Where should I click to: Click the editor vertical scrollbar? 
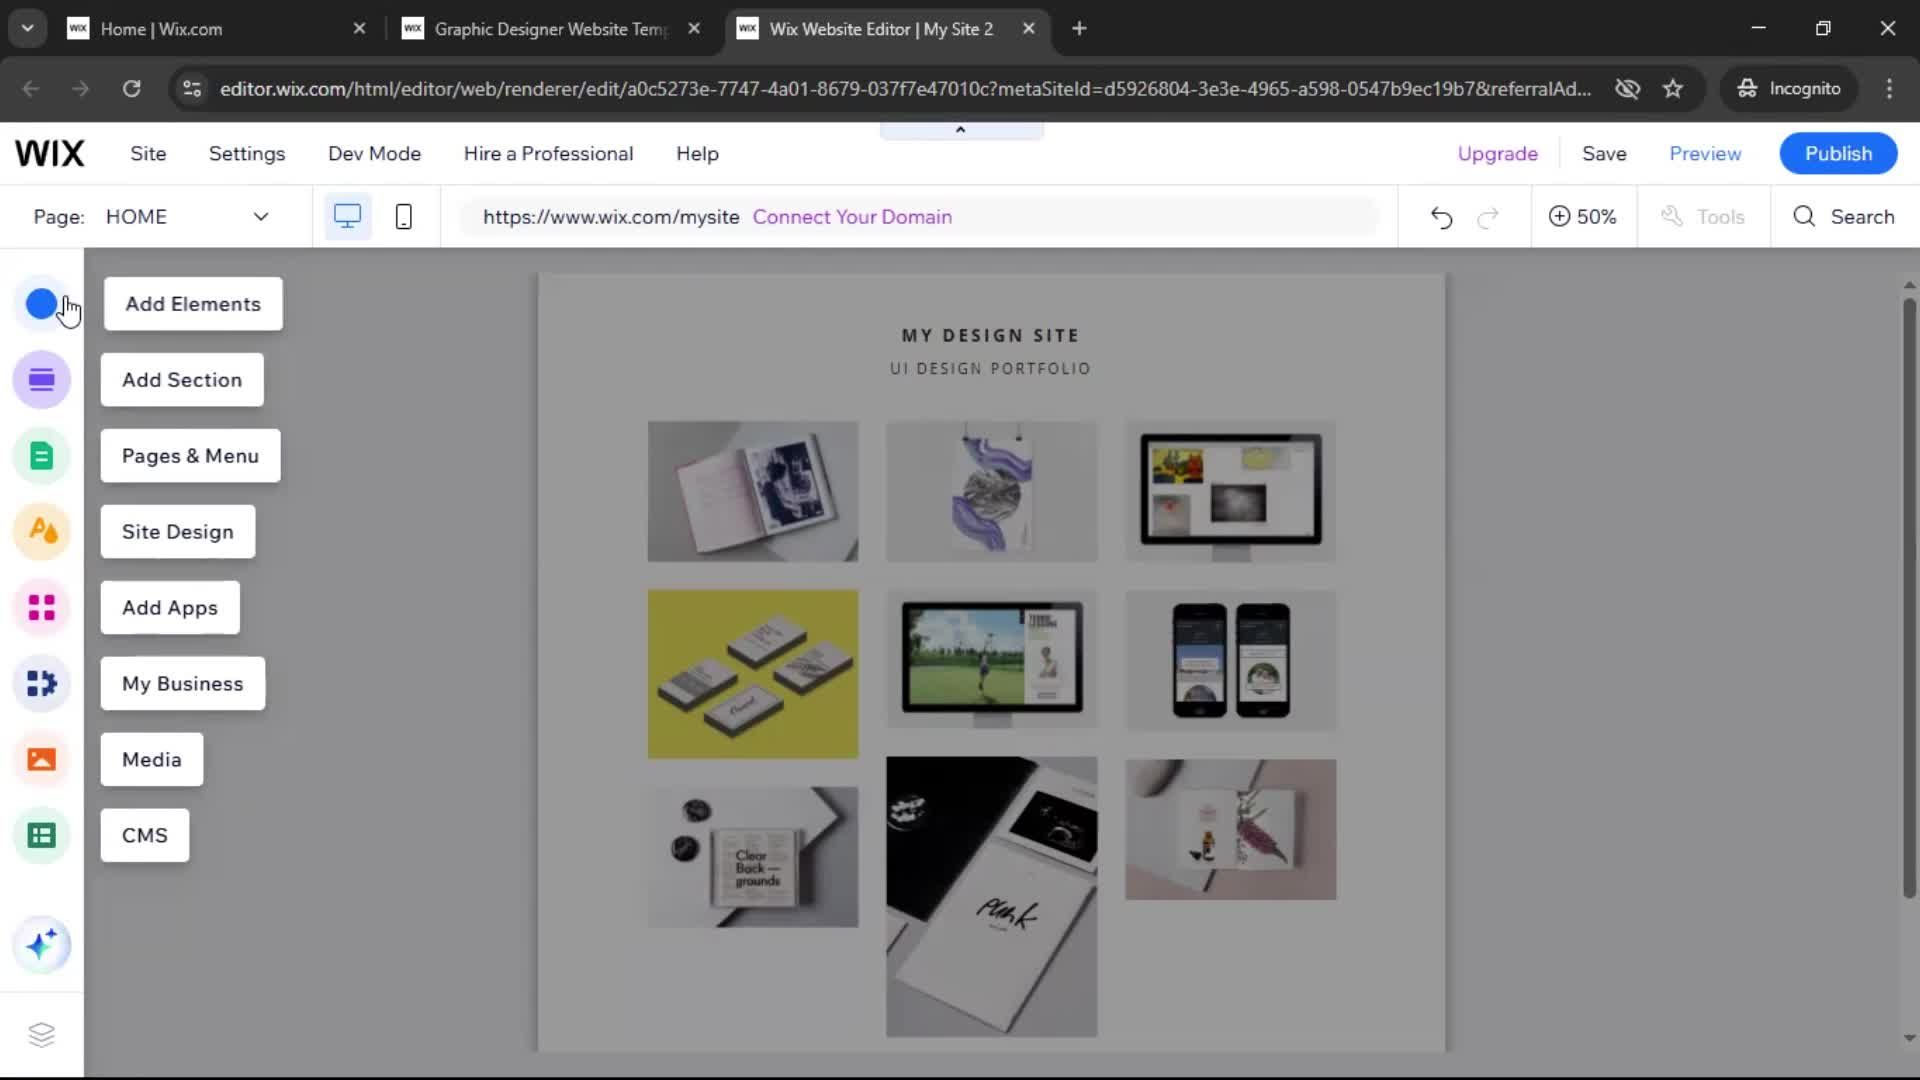point(1909,597)
